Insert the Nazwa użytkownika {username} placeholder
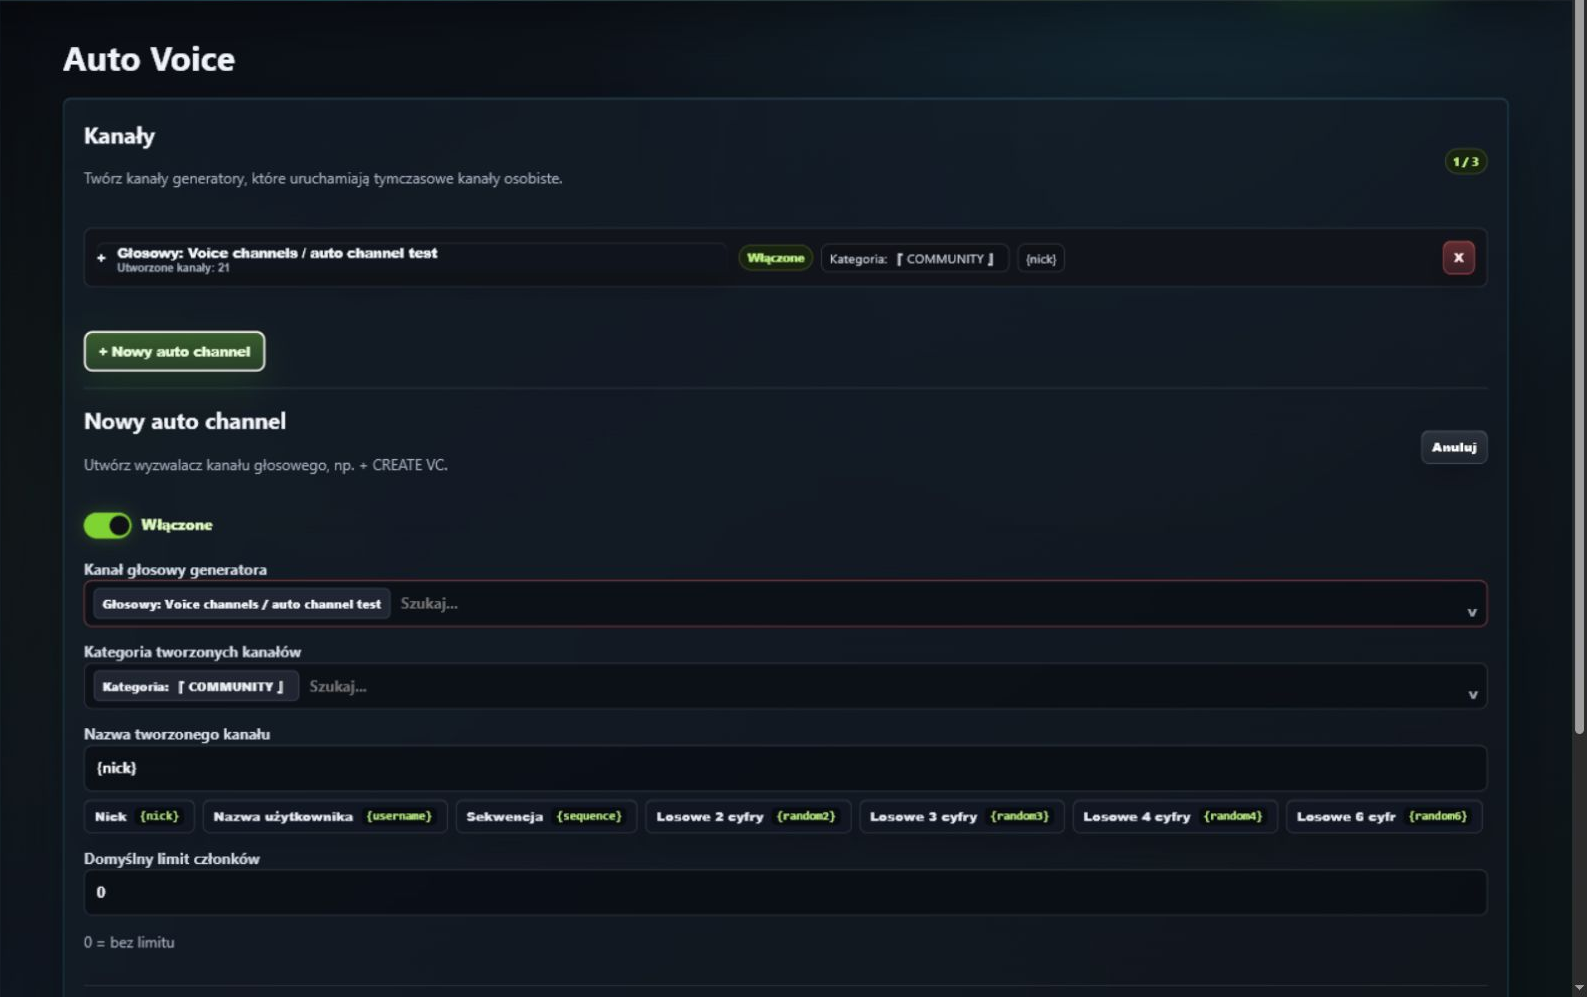Screen dimensions: 1587x997 coord(324,816)
